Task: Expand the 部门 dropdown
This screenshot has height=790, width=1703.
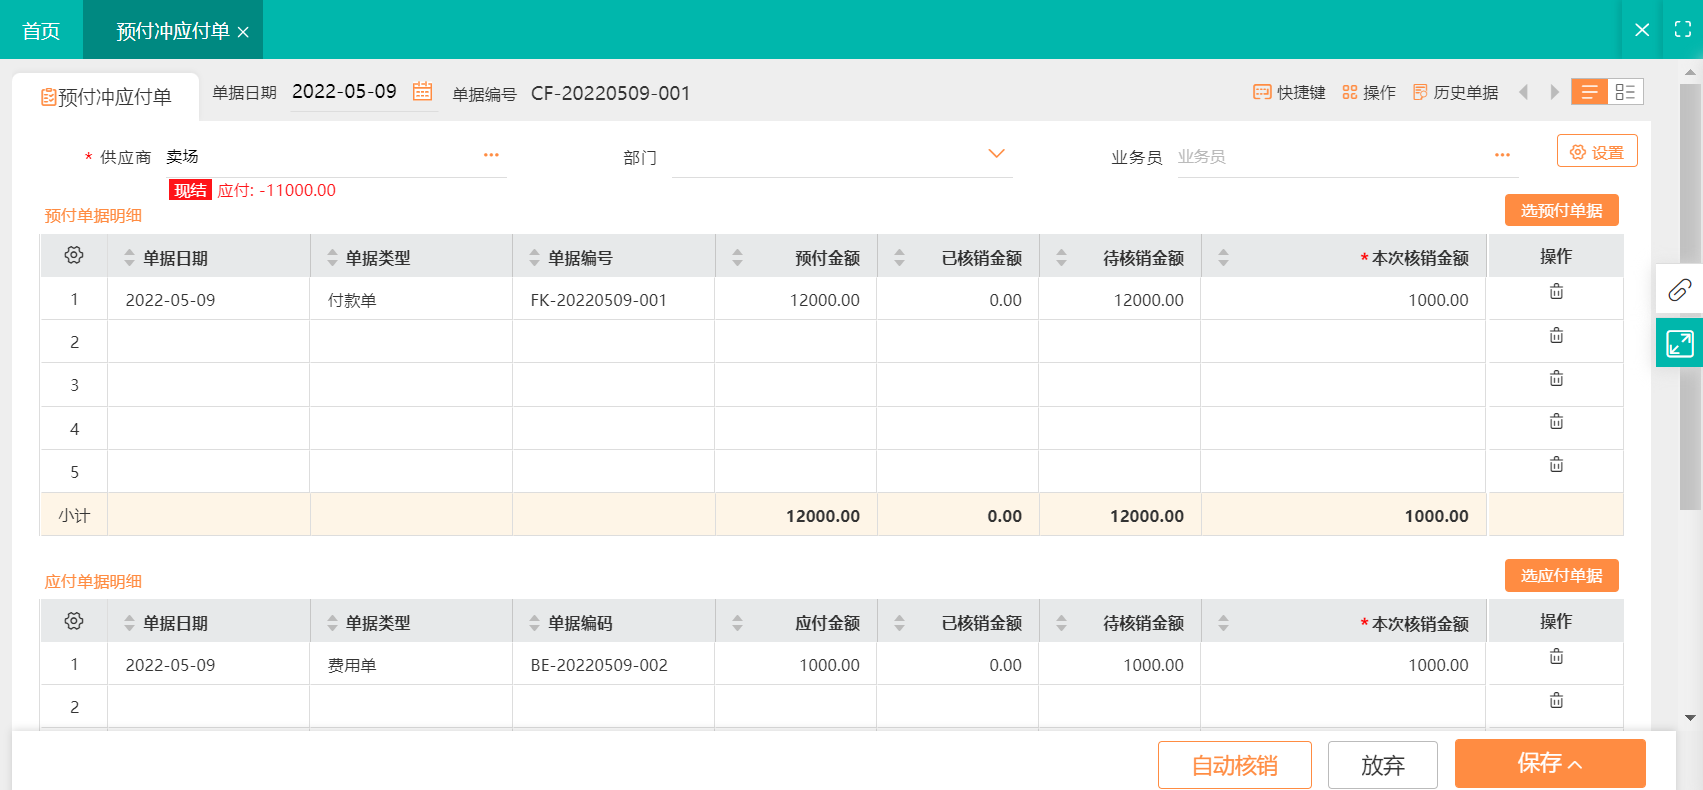Action: 996,154
